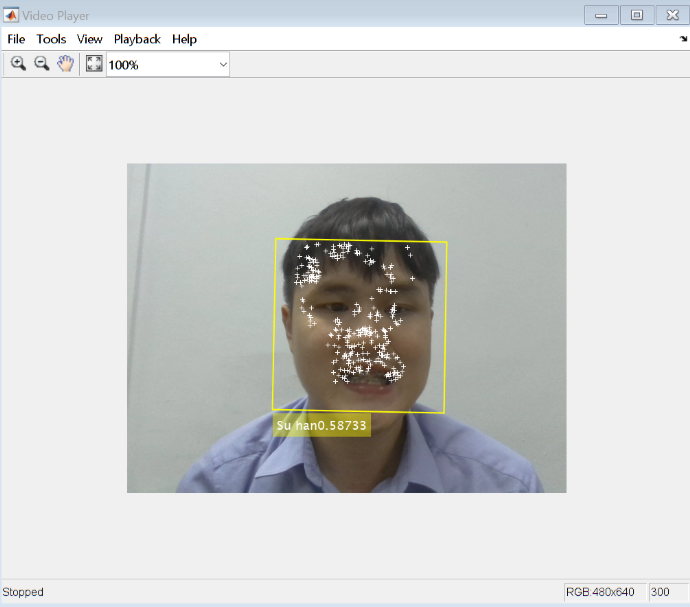690x607 pixels.
Task: Select the Zoom In tool
Action: (x=18, y=64)
